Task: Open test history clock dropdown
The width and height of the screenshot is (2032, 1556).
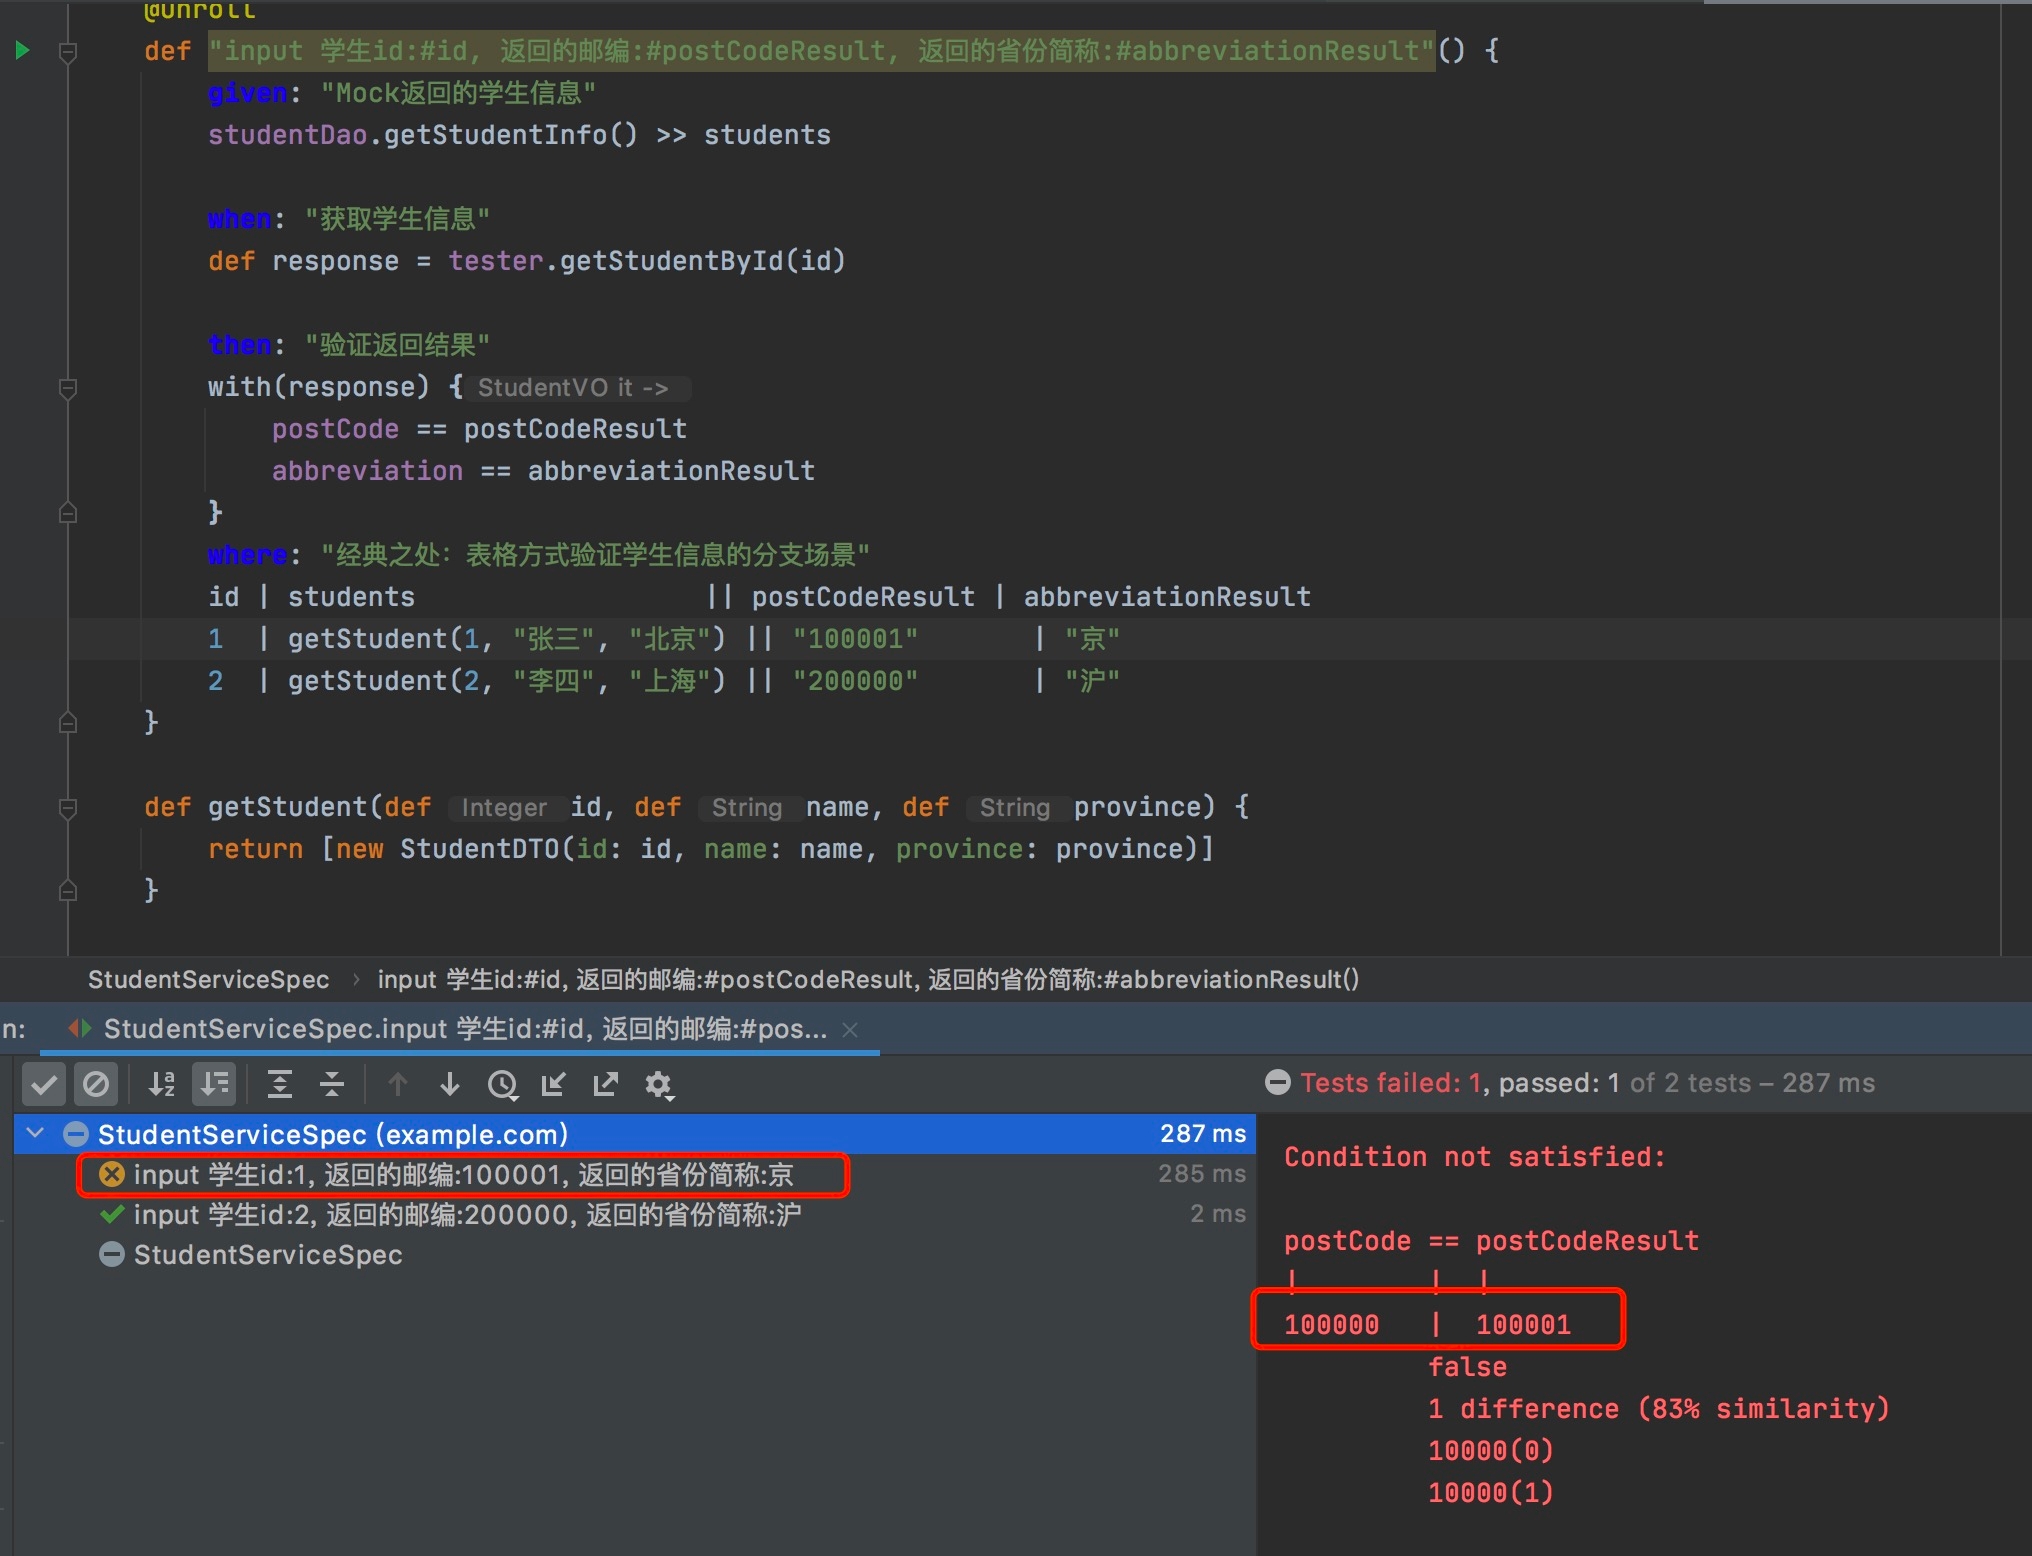Action: coord(503,1084)
